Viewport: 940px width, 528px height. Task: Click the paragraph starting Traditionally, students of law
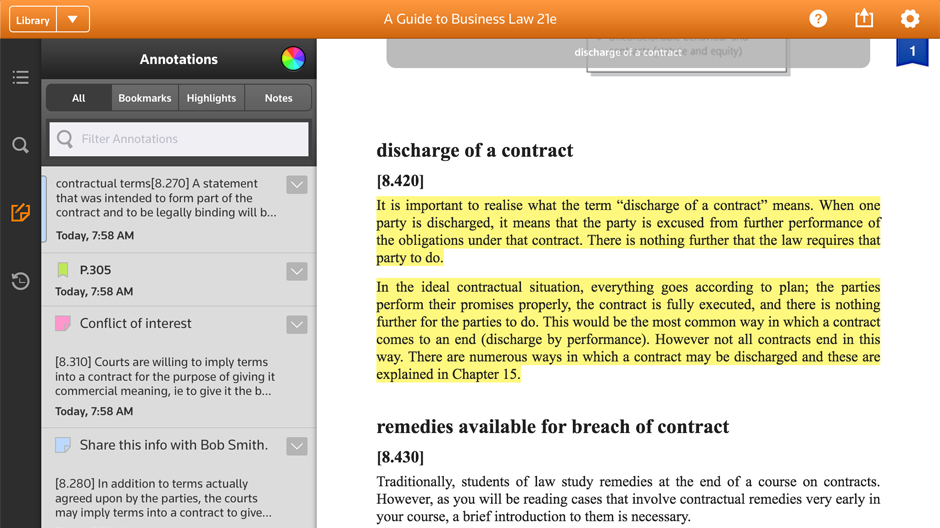[x=628, y=499]
